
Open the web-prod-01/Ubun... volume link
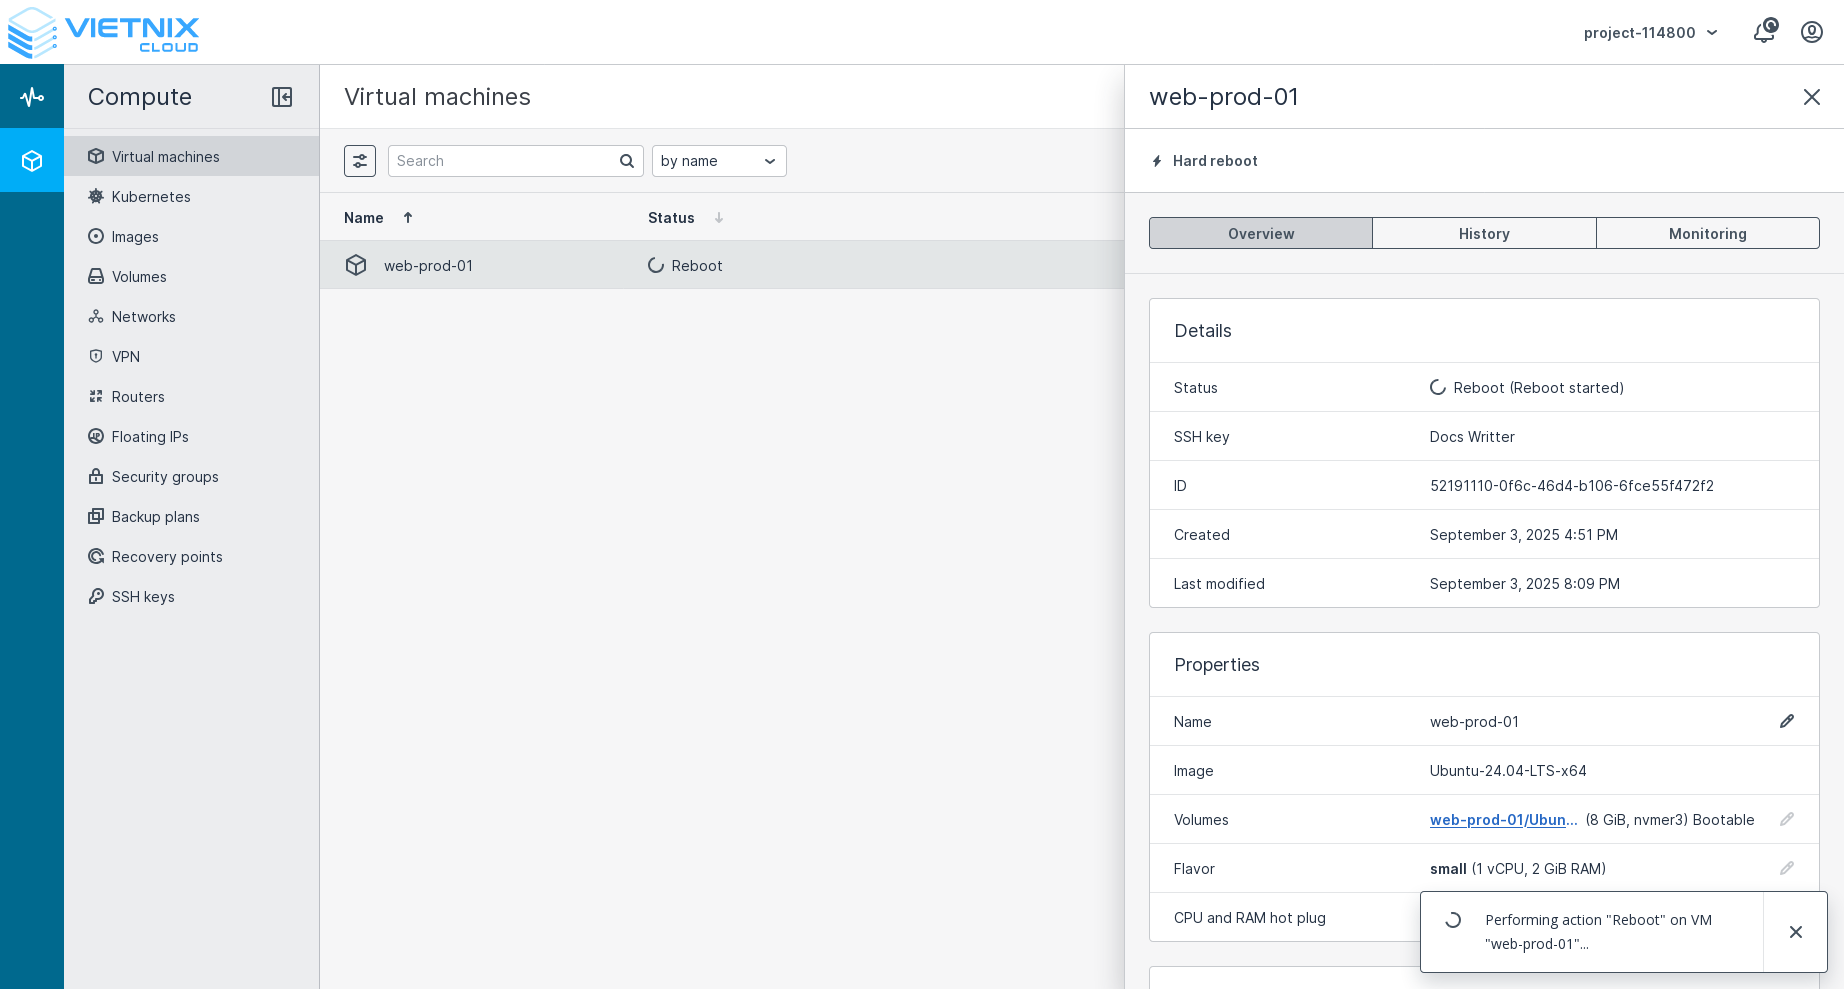[x=1503, y=820]
